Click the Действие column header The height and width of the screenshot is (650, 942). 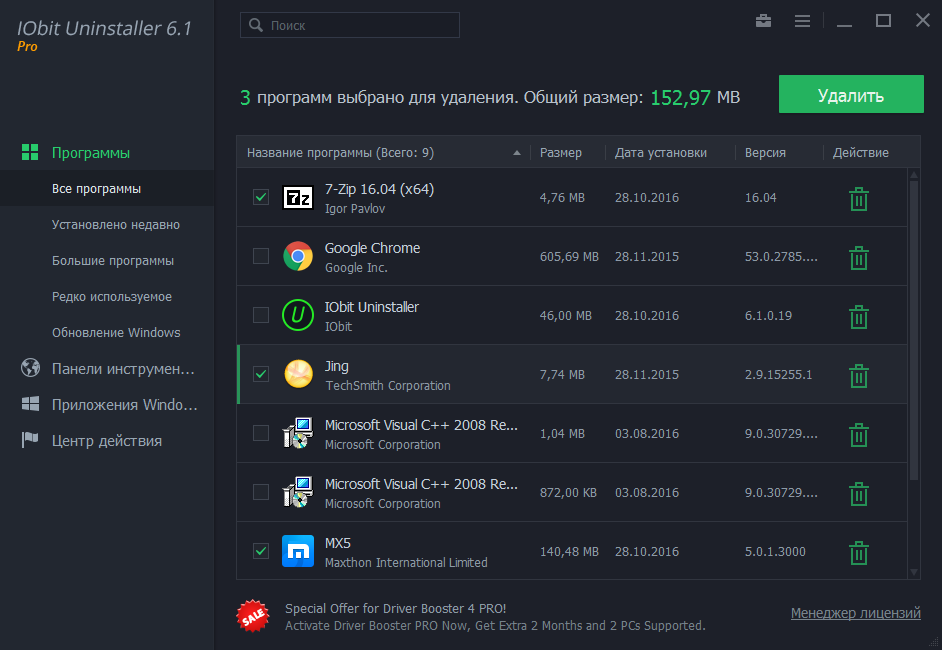[x=860, y=153]
